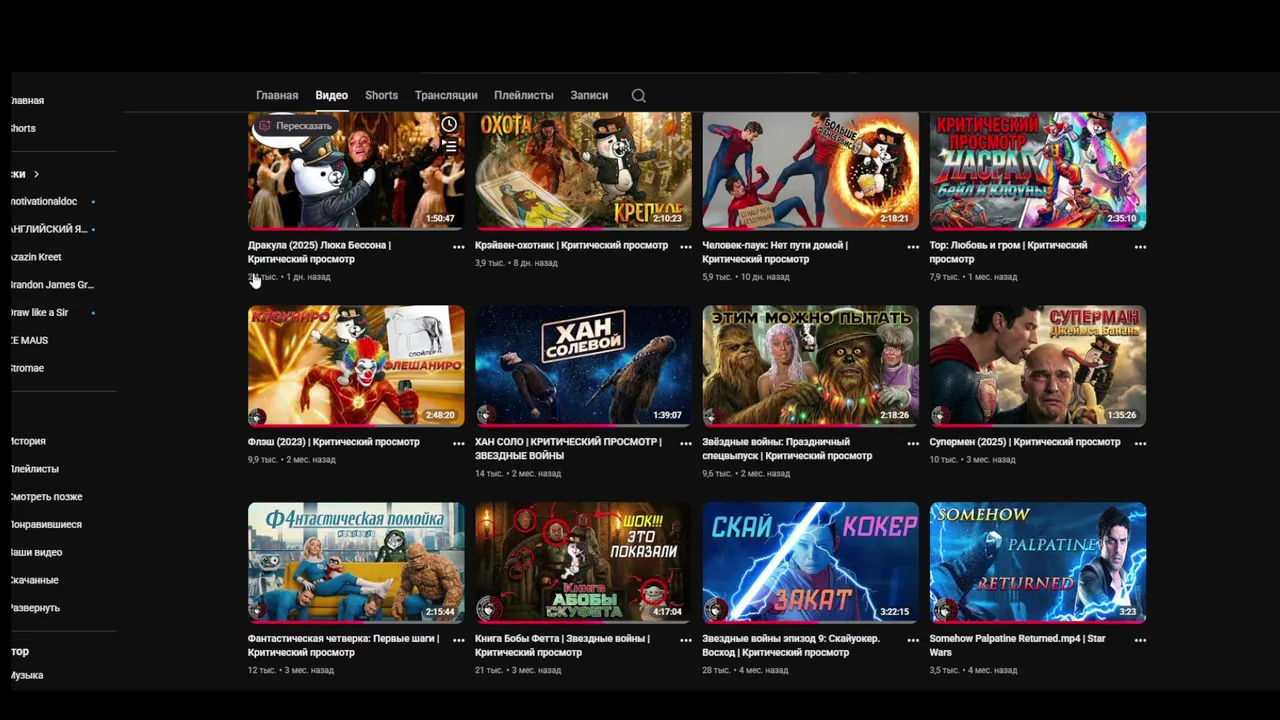Click Add to queue icon on Дракула thumbnail
This screenshot has height=720, width=1280.
(x=449, y=146)
